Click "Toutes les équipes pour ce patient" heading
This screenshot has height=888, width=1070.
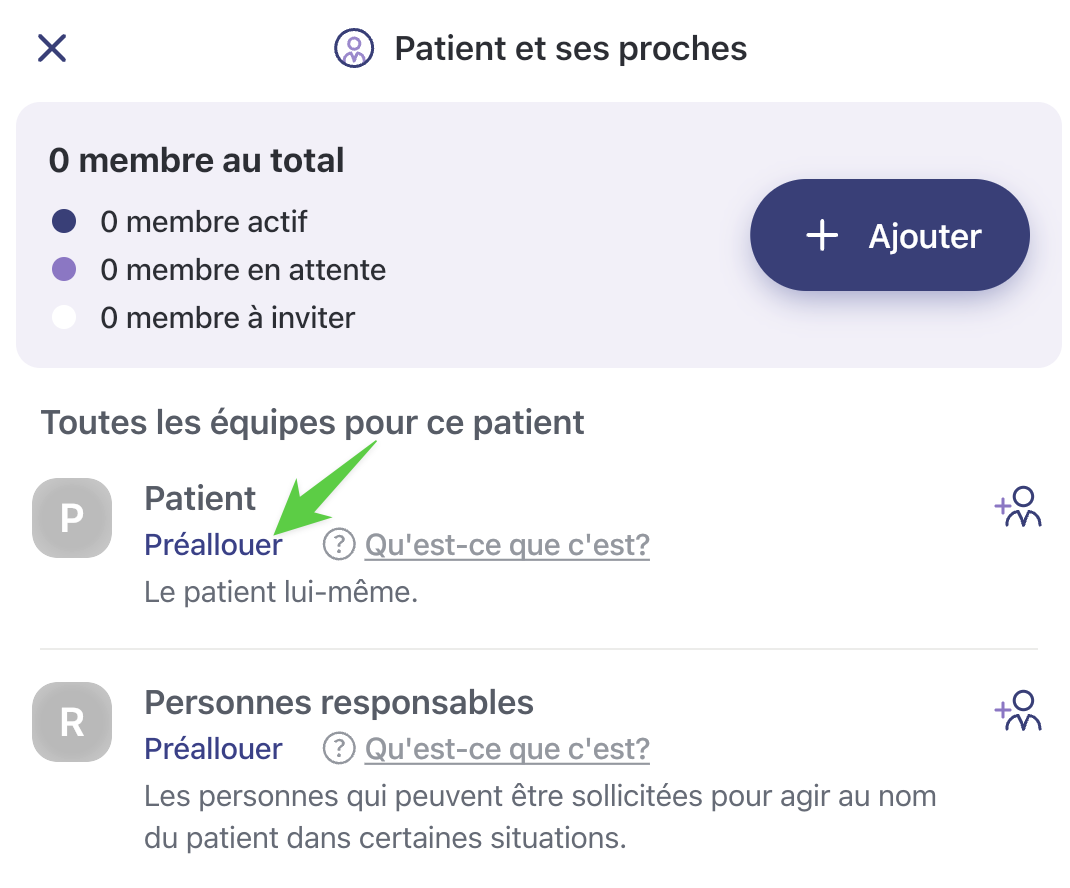click(x=312, y=422)
